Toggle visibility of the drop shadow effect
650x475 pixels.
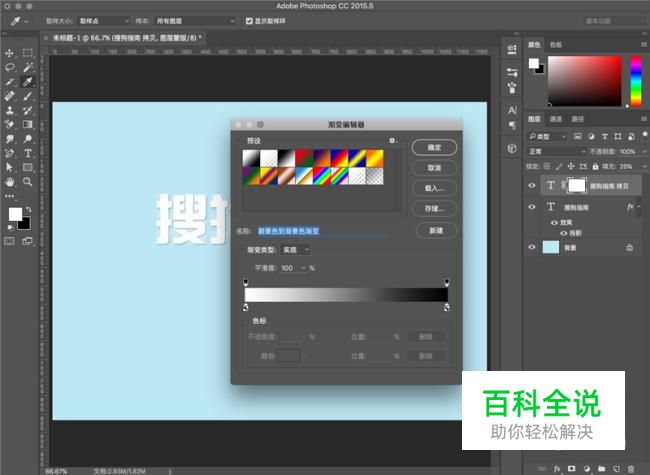click(x=563, y=233)
